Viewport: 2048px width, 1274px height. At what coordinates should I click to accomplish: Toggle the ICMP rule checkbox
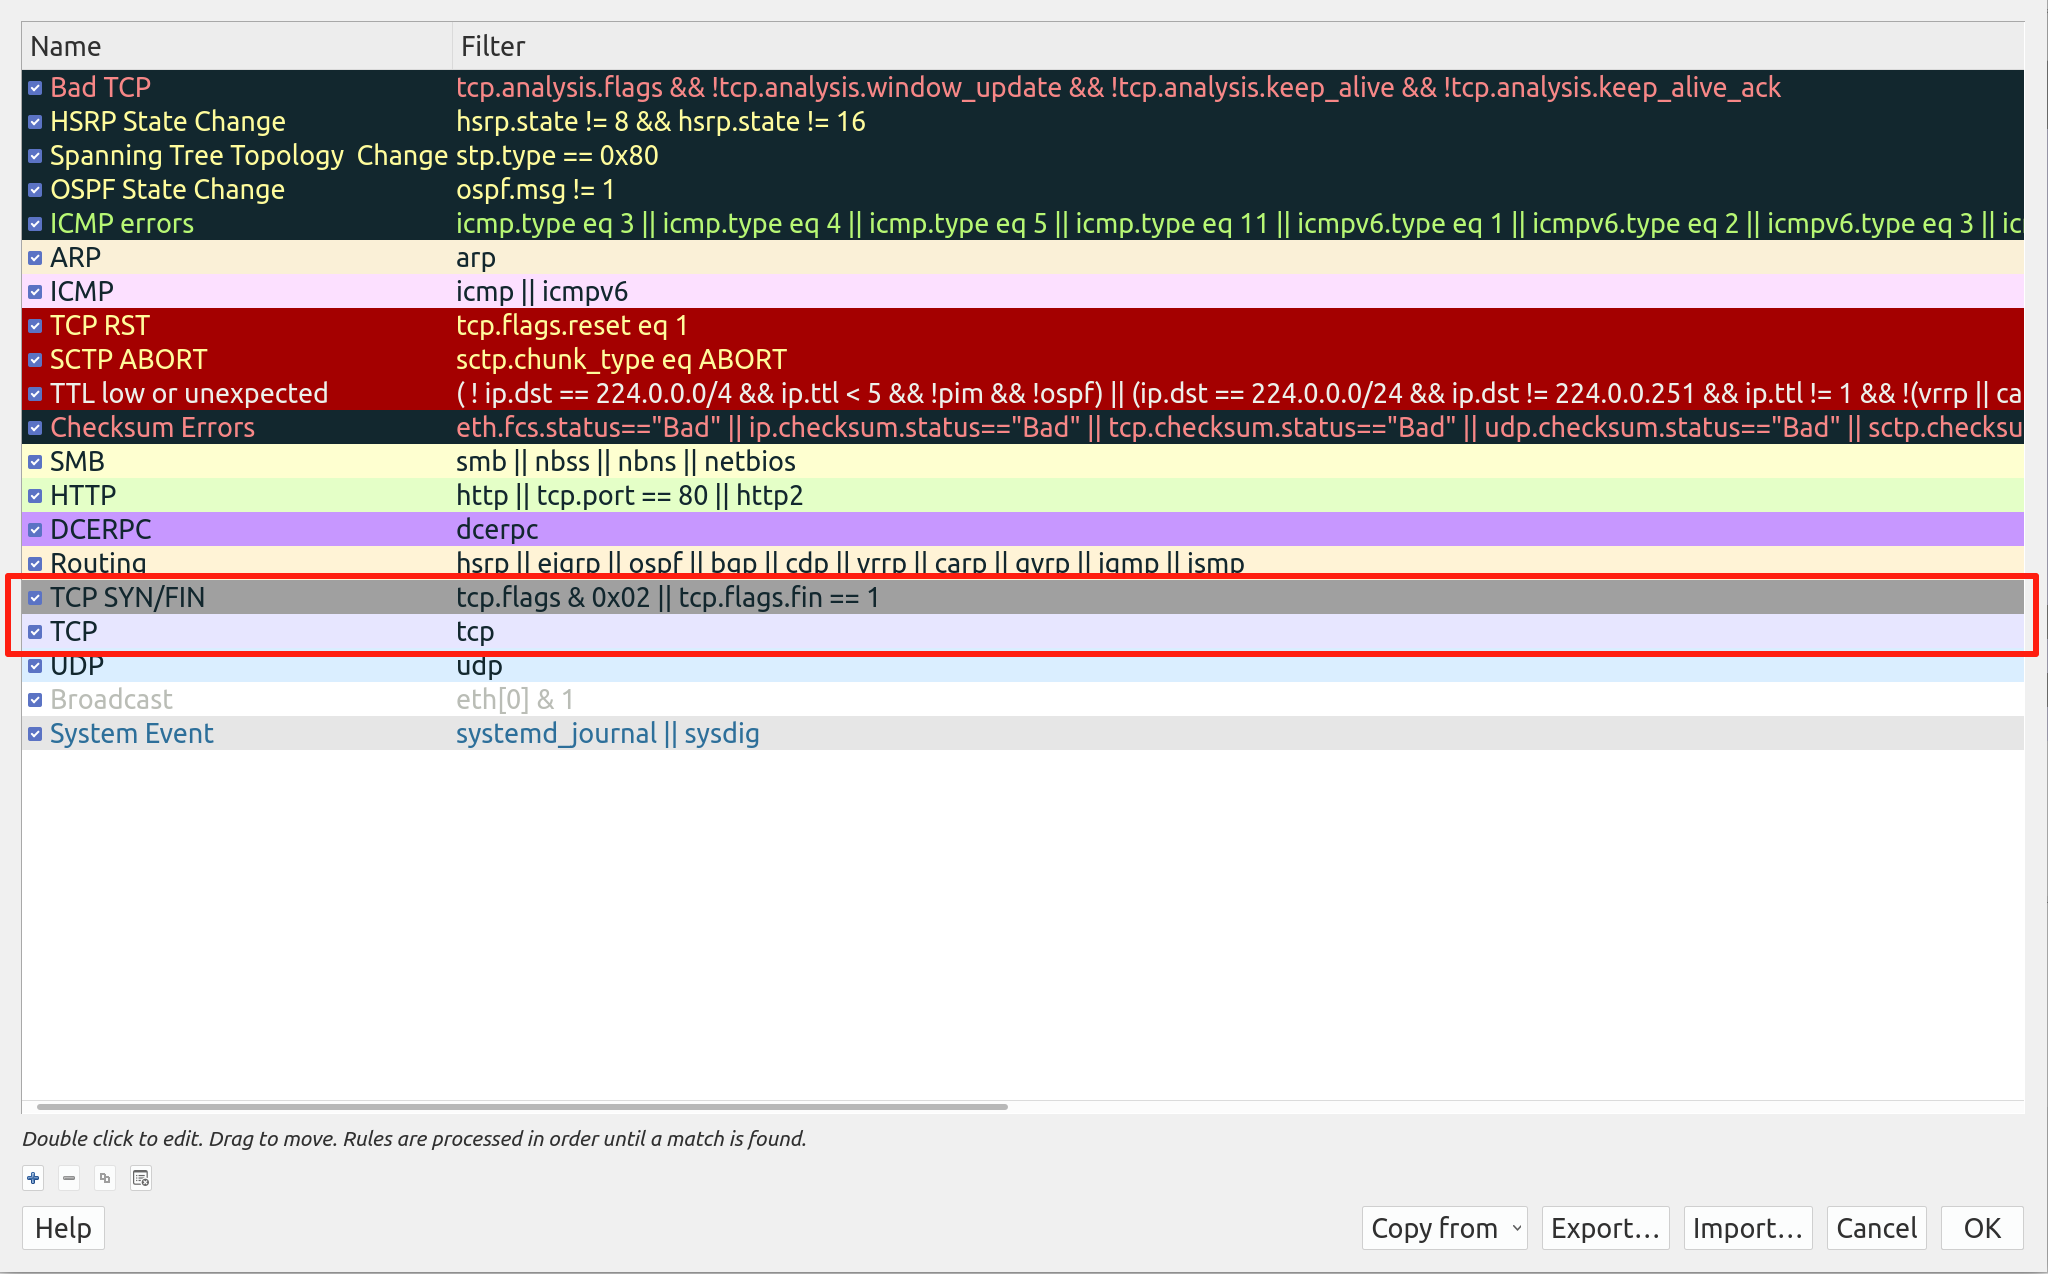(35, 292)
